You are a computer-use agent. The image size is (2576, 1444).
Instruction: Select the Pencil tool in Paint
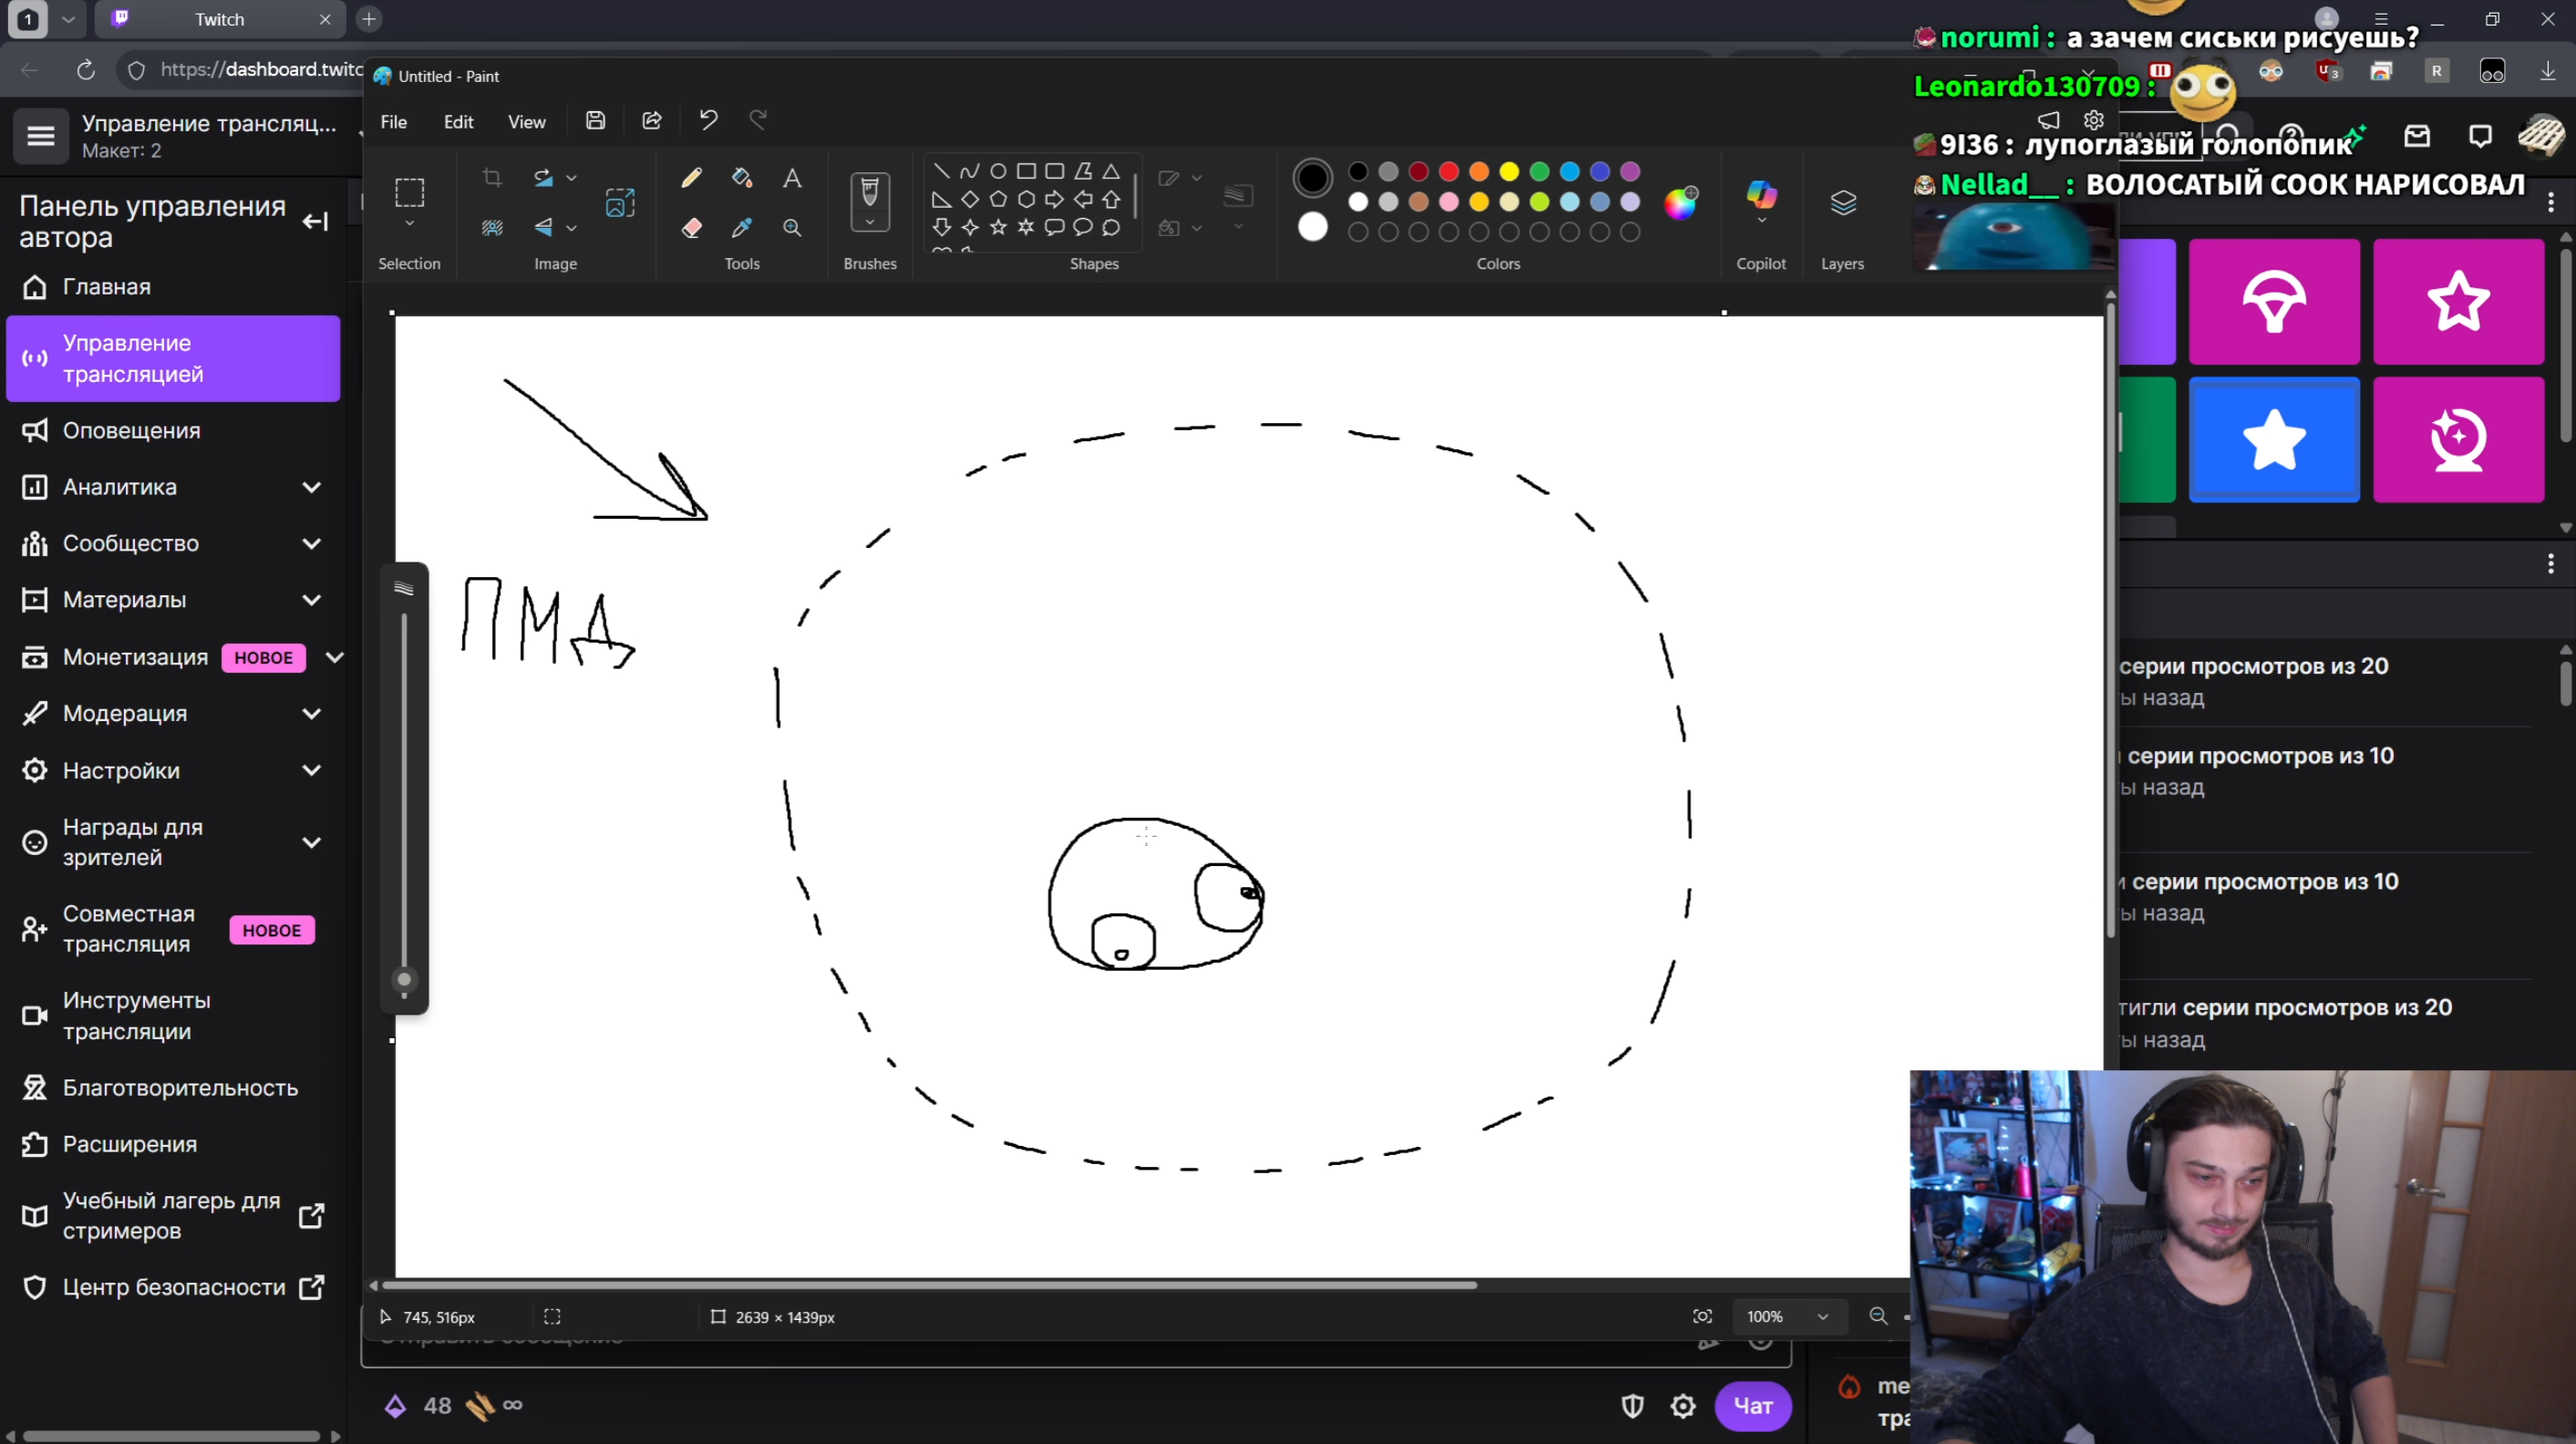[691, 178]
